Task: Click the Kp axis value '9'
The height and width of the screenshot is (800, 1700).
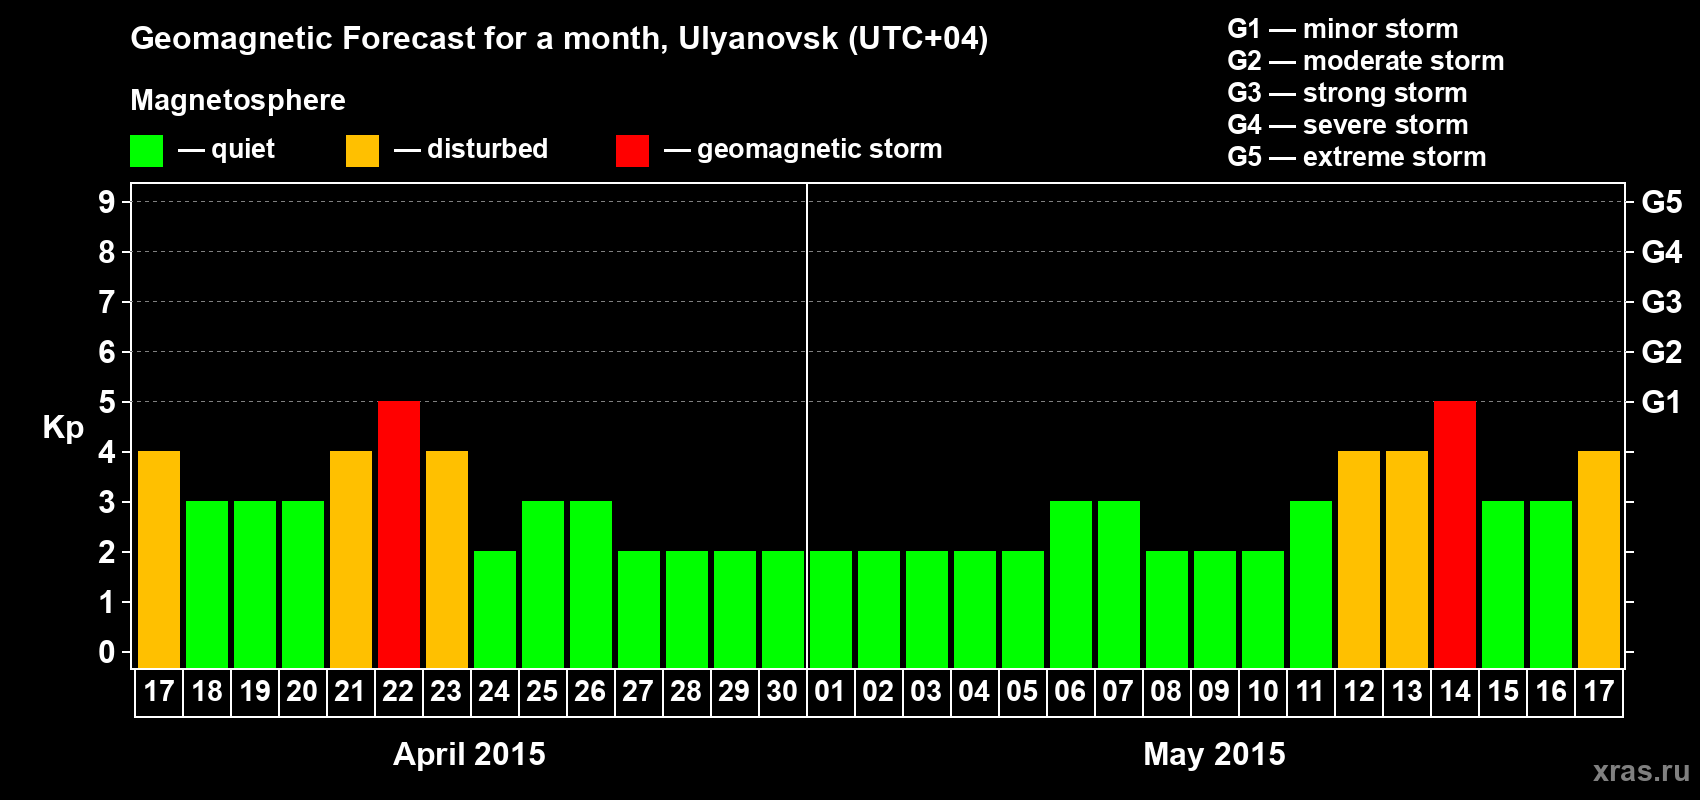Action: (x=107, y=202)
